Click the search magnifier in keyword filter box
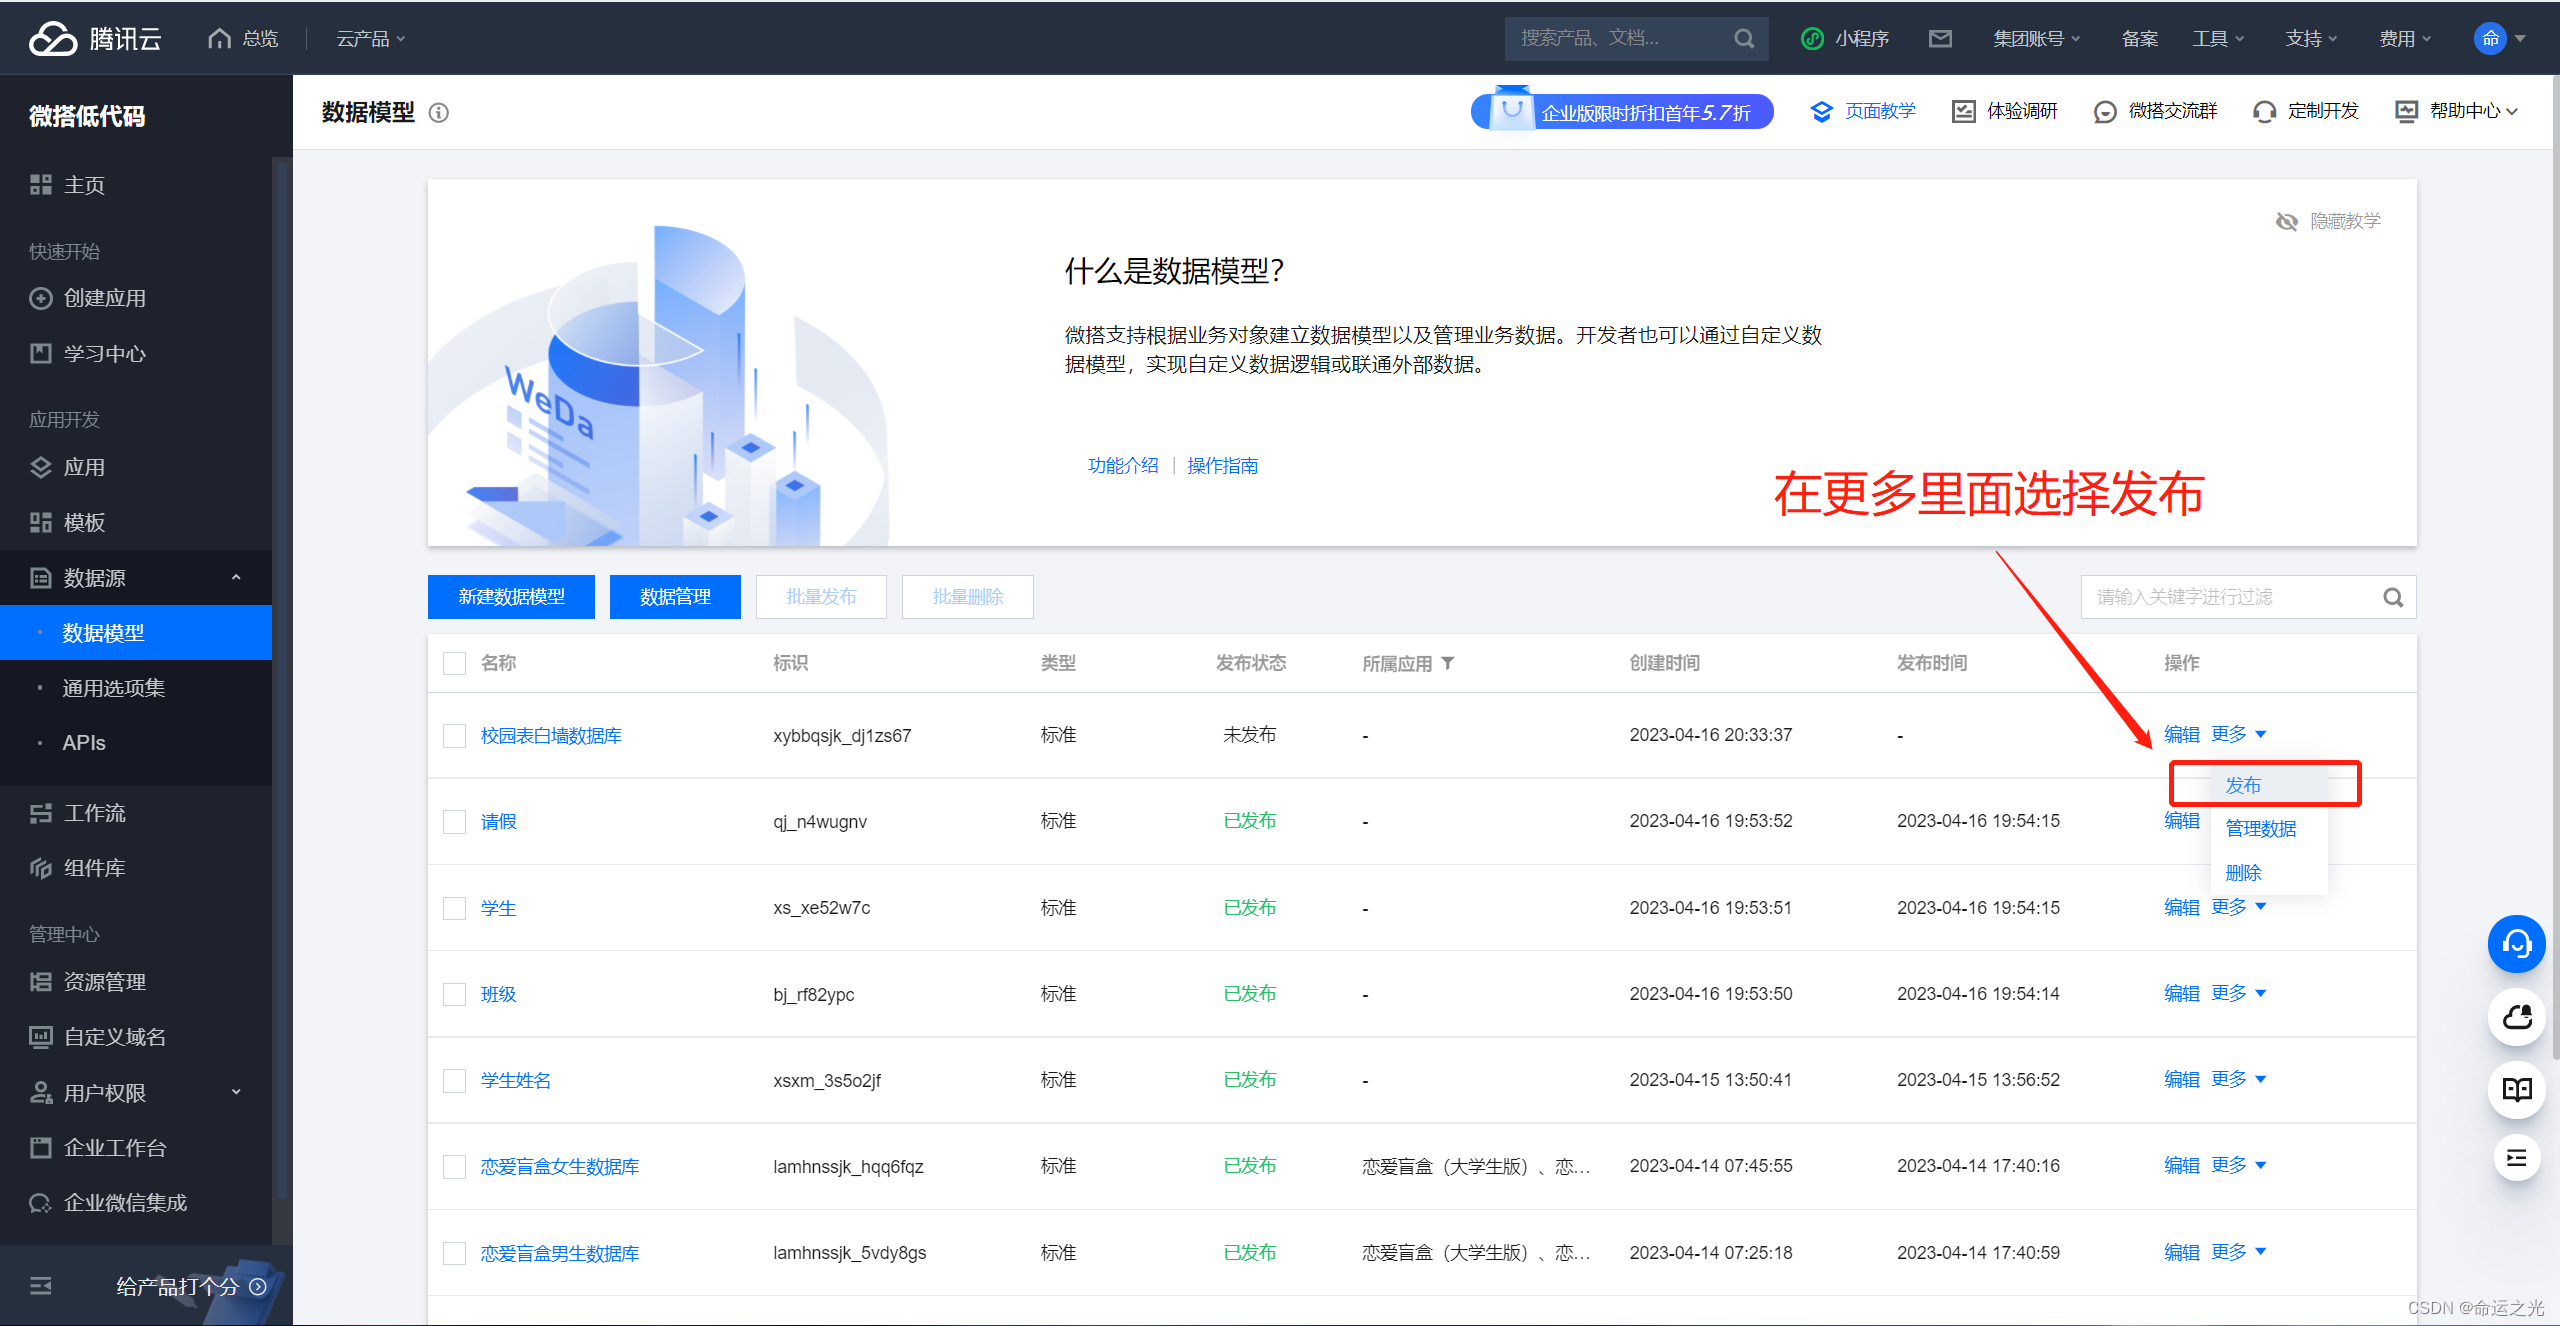Screen dimensions: 2560x1326 pyautogui.click(x=2392, y=597)
